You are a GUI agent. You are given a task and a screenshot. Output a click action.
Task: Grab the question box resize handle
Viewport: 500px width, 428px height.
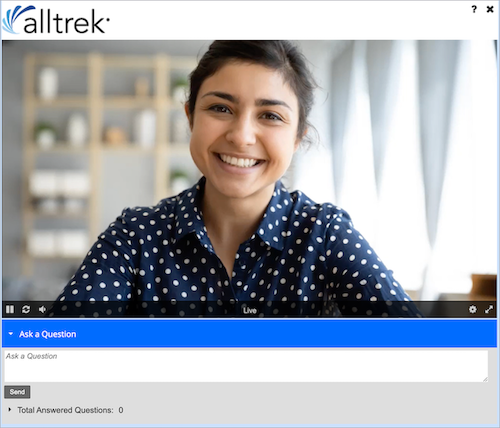coord(485,379)
